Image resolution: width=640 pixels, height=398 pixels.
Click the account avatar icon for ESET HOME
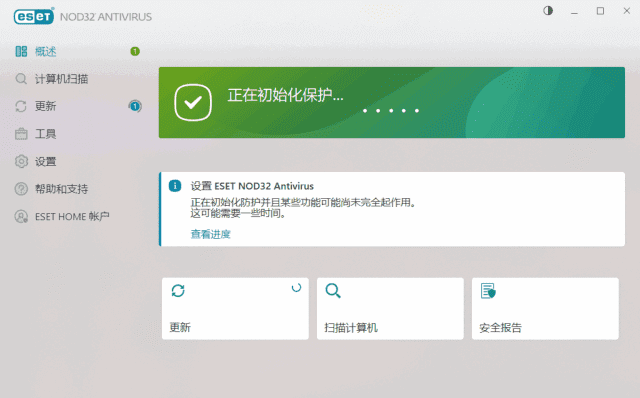coord(21,216)
